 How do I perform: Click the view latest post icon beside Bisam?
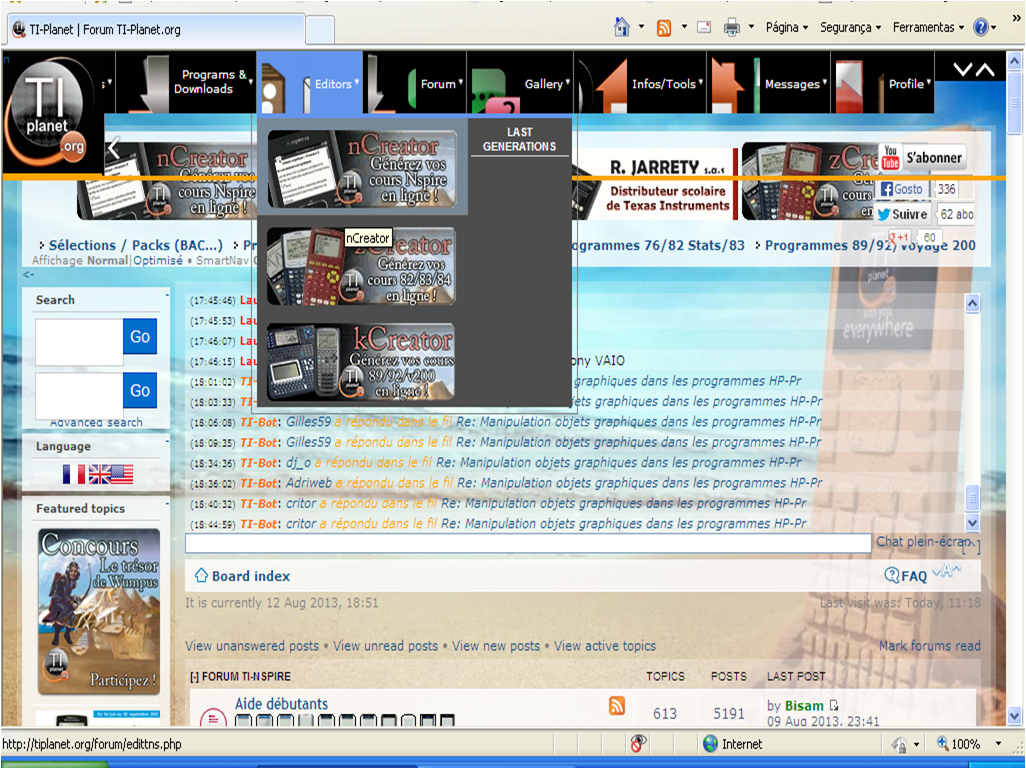(x=834, y=706)
